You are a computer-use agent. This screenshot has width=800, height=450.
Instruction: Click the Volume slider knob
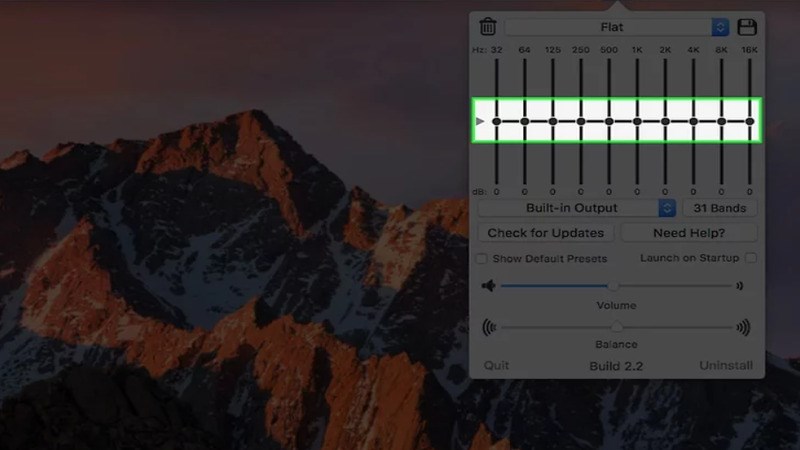point(613,286)
